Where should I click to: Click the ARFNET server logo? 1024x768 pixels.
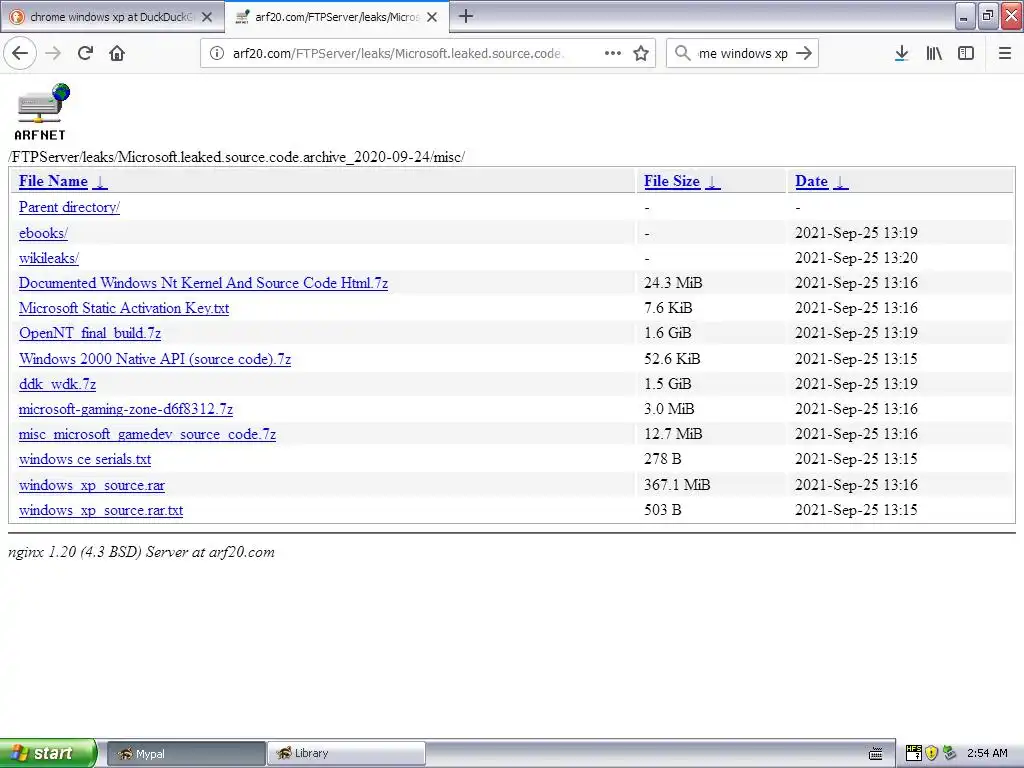40,112
